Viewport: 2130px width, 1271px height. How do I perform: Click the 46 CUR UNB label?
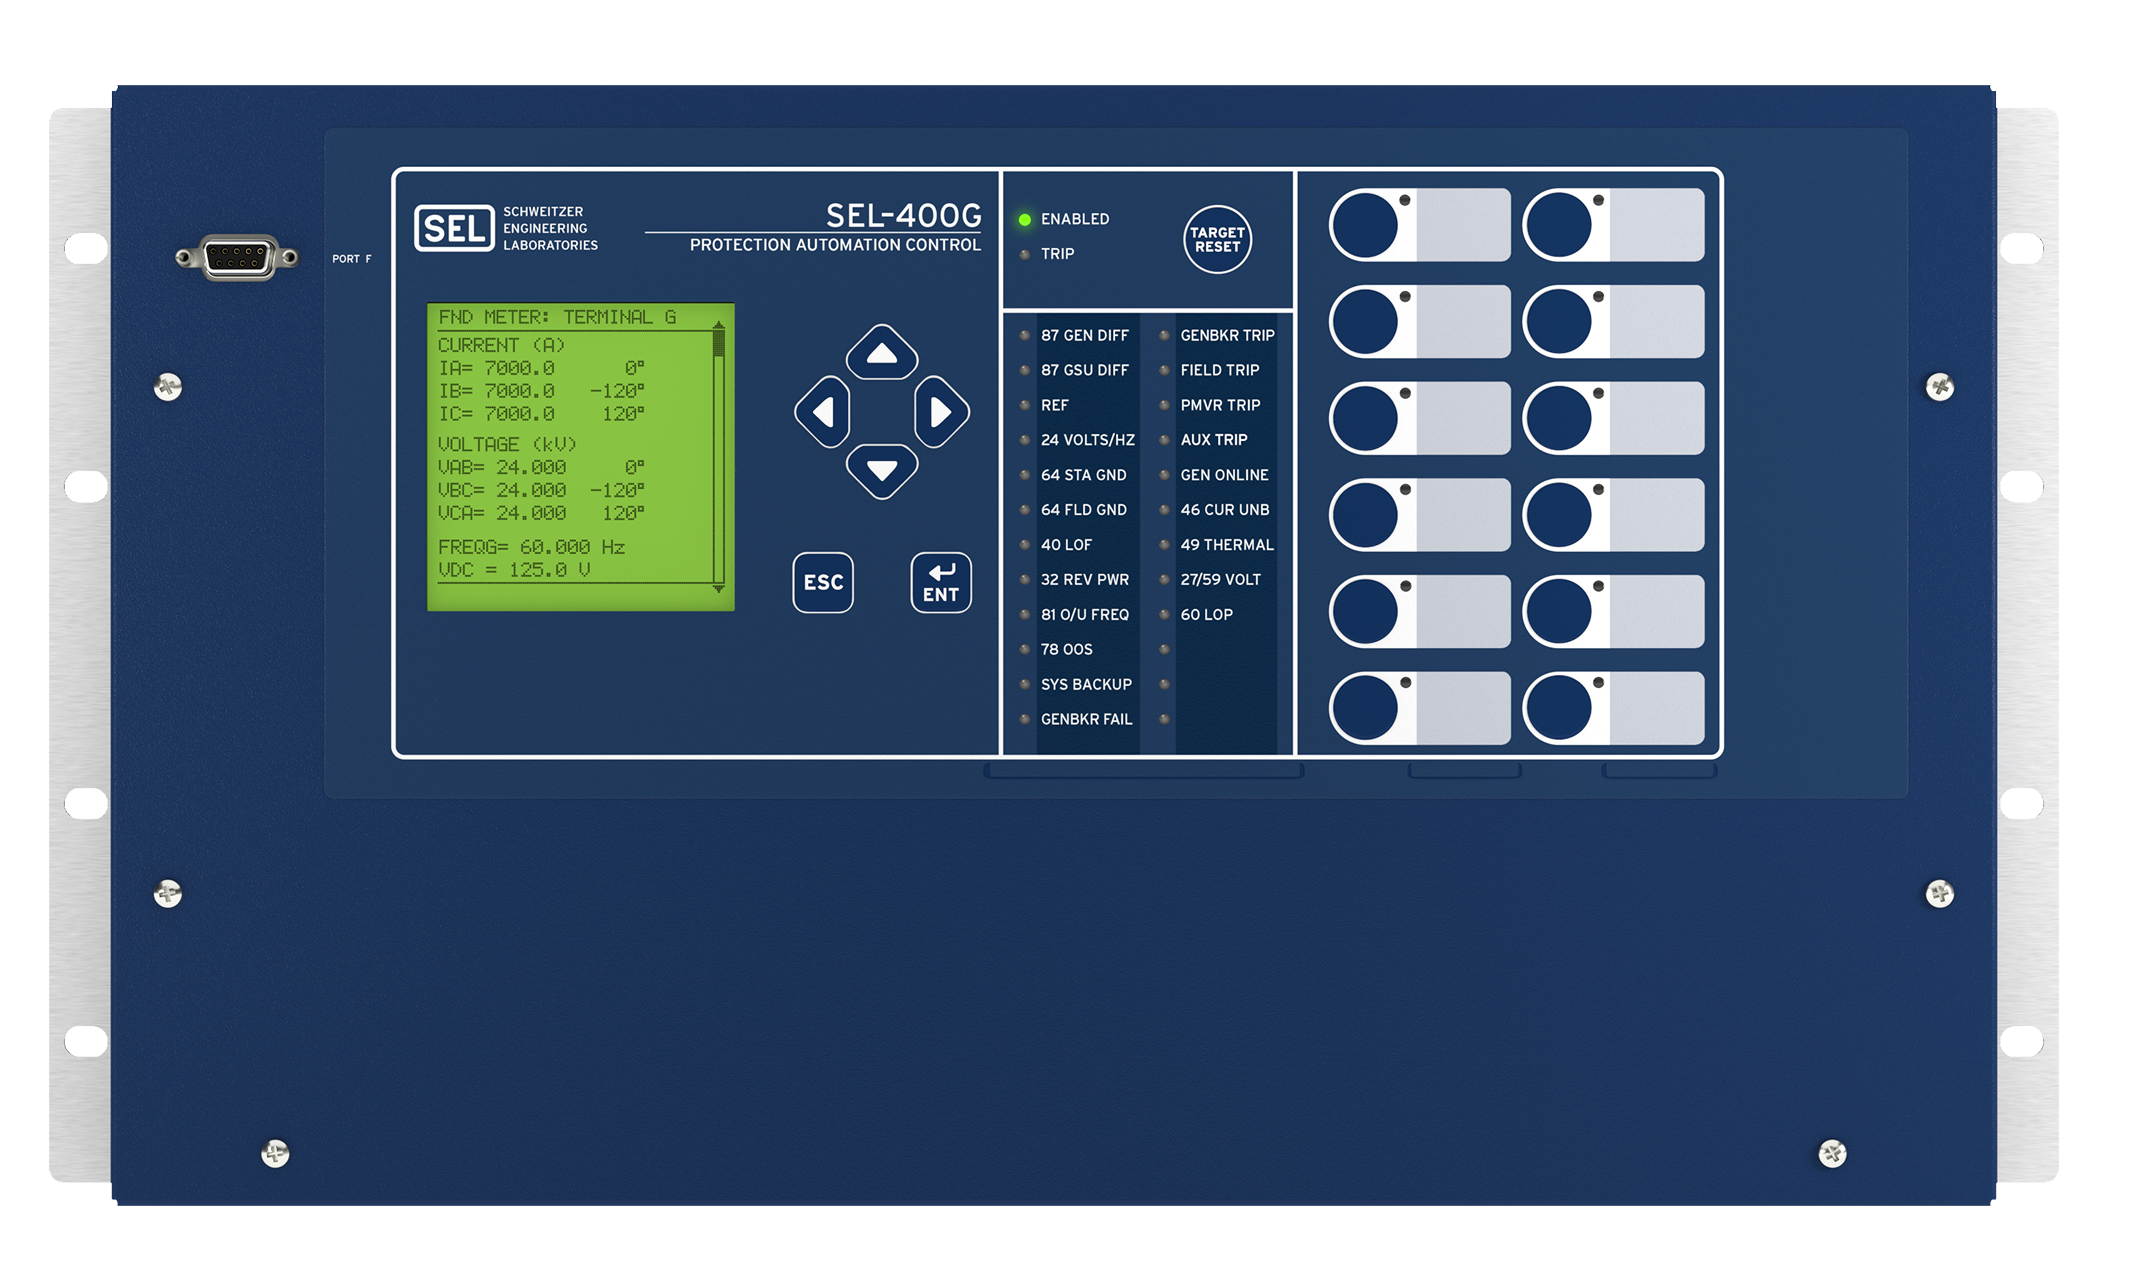1225,510
